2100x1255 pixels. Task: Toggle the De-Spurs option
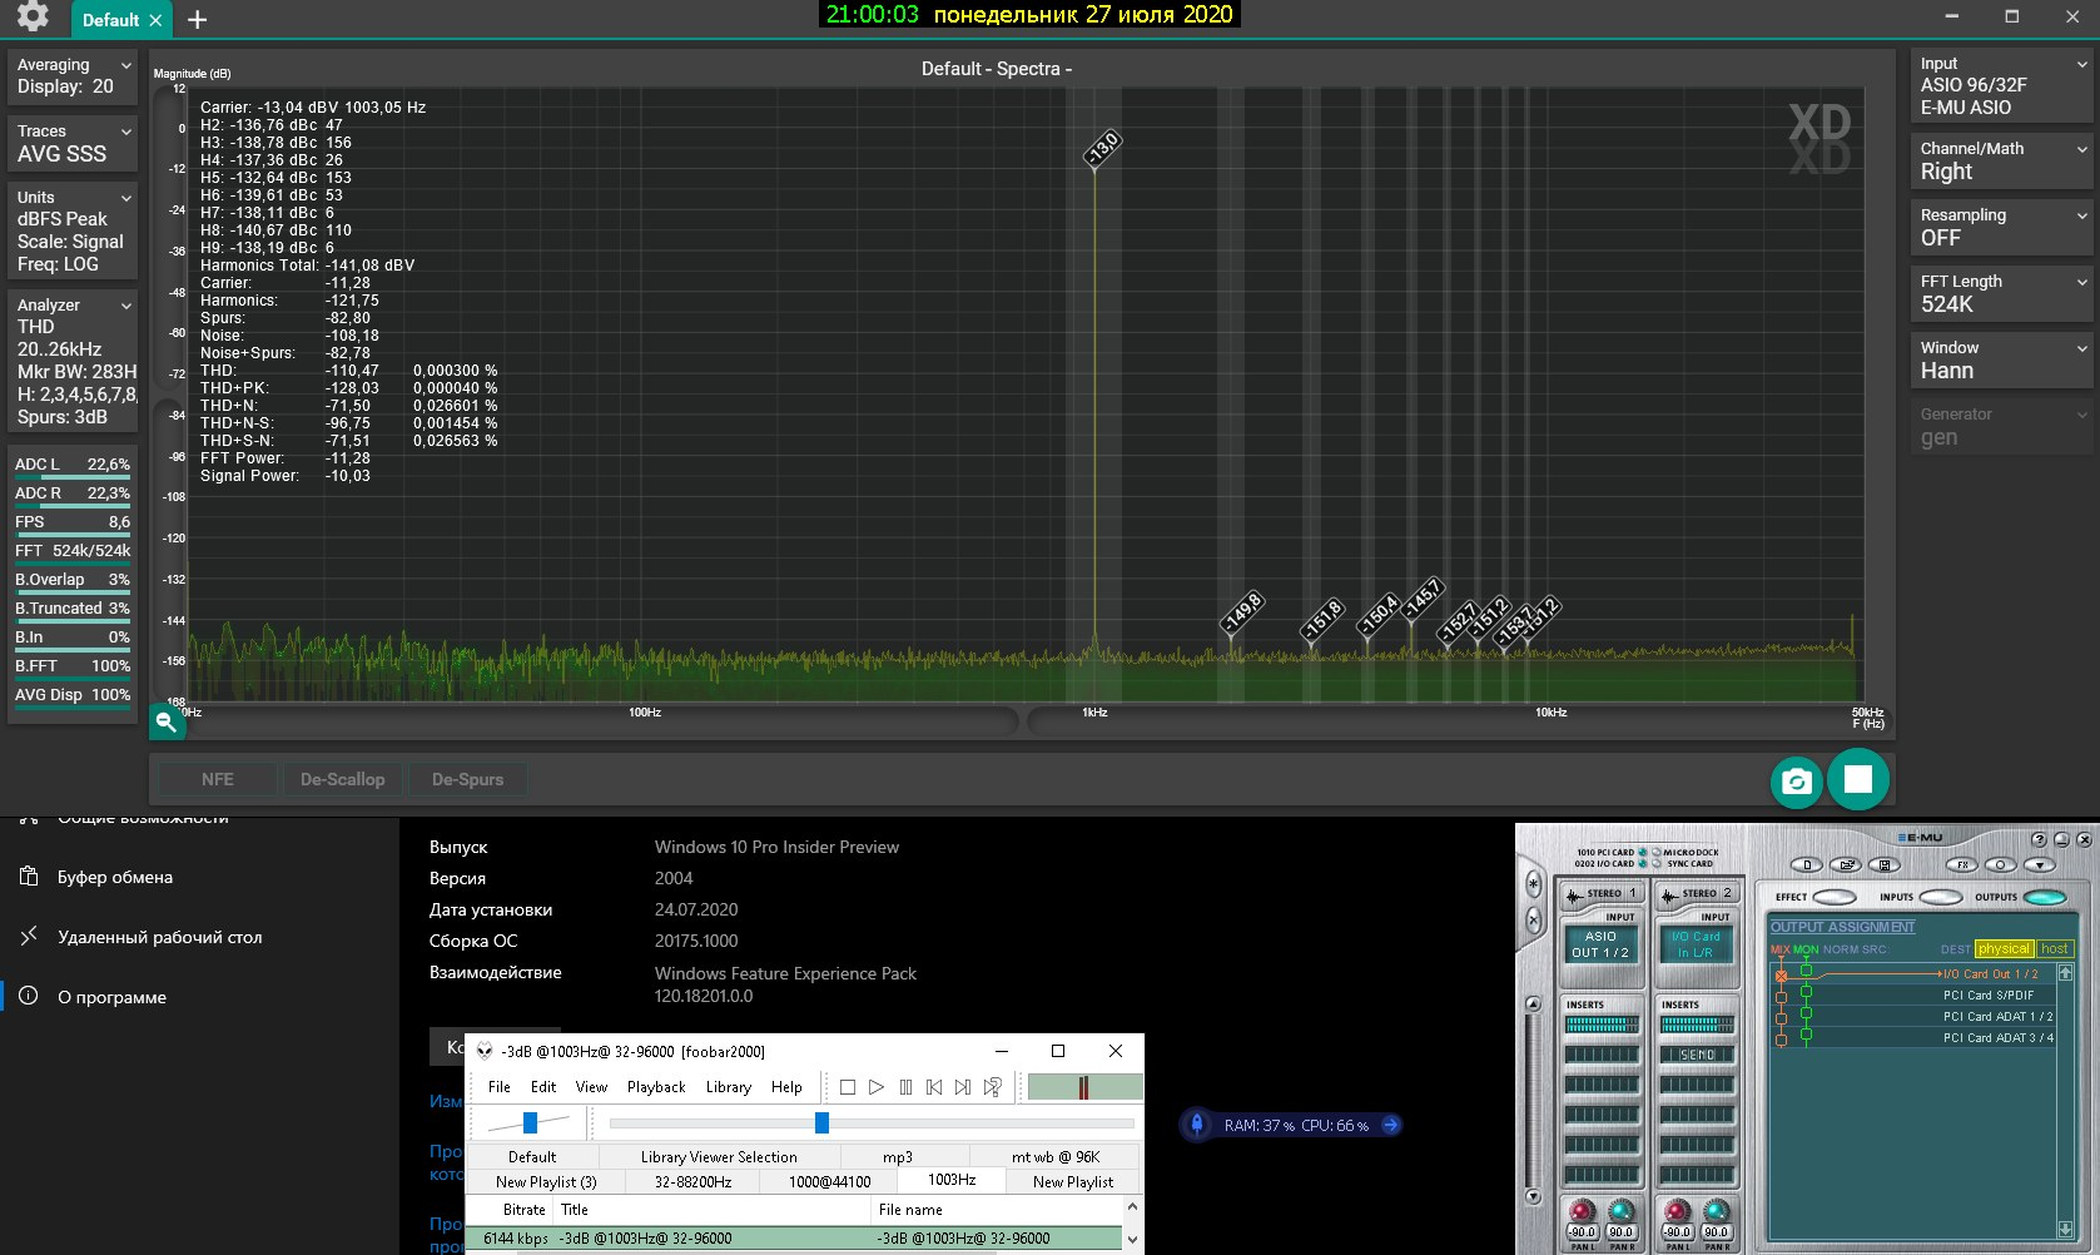tap(467, 780)
